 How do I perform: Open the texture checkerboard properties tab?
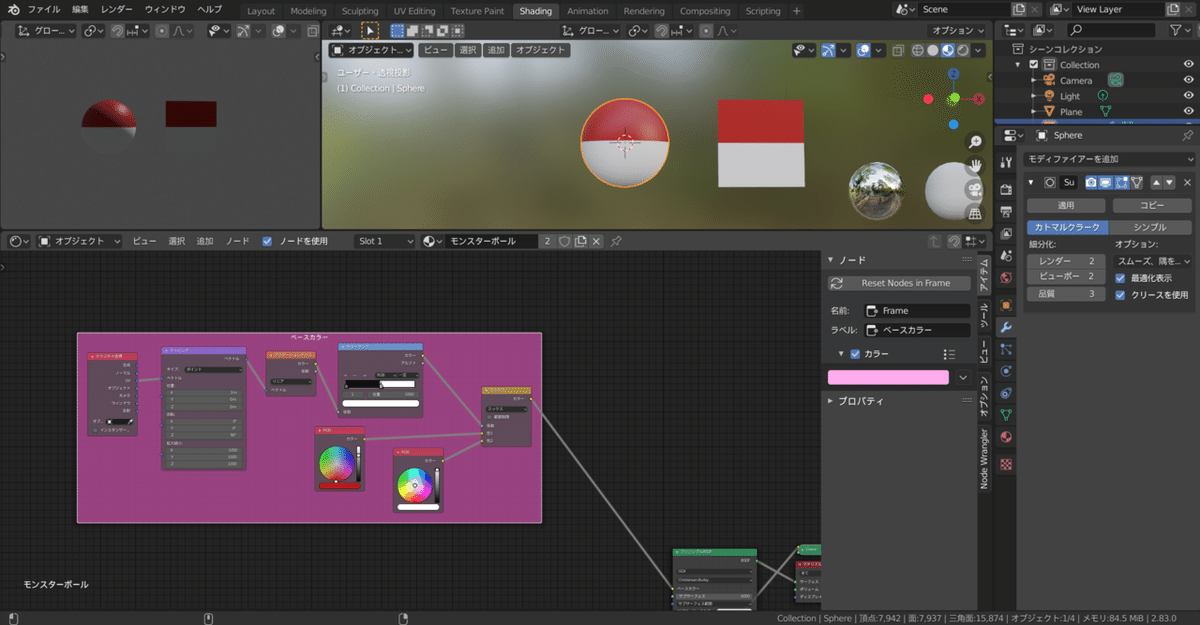tap(1006, 464)
